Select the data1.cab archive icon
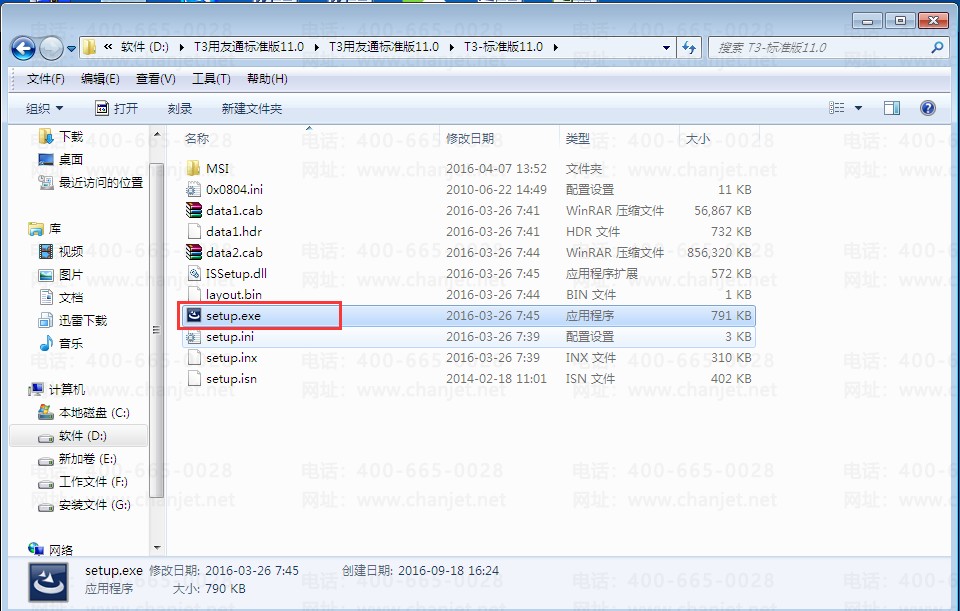960x611 pixels. [193, 210]
